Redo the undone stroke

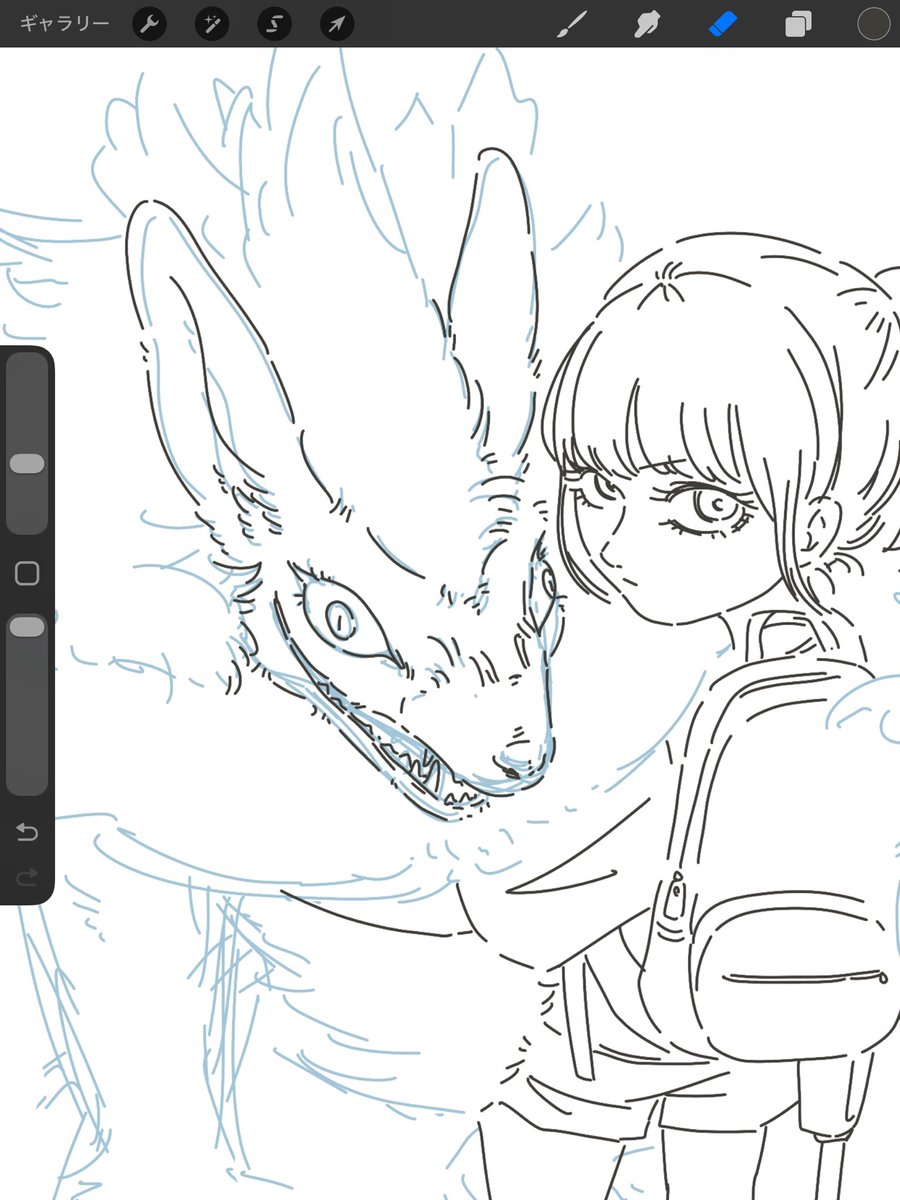tap(27, 877)
